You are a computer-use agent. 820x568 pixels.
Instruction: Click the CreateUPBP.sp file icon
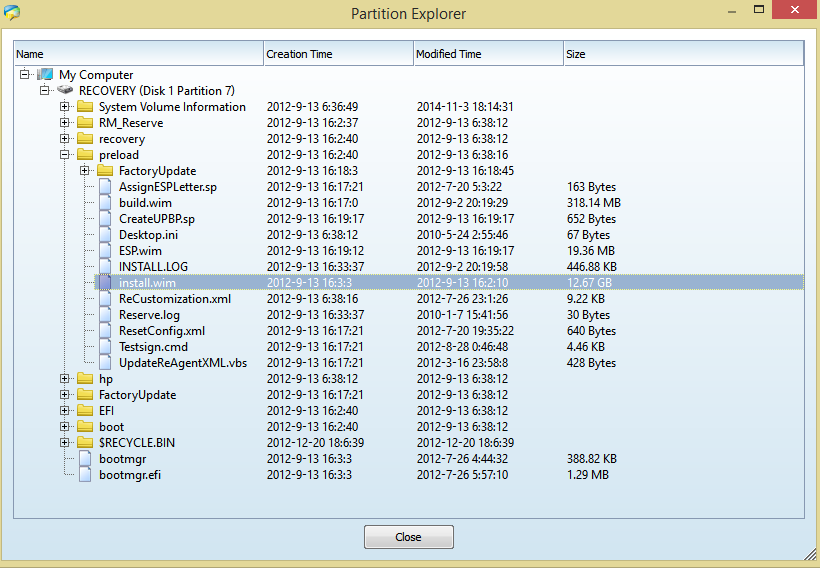click(105, 219)
